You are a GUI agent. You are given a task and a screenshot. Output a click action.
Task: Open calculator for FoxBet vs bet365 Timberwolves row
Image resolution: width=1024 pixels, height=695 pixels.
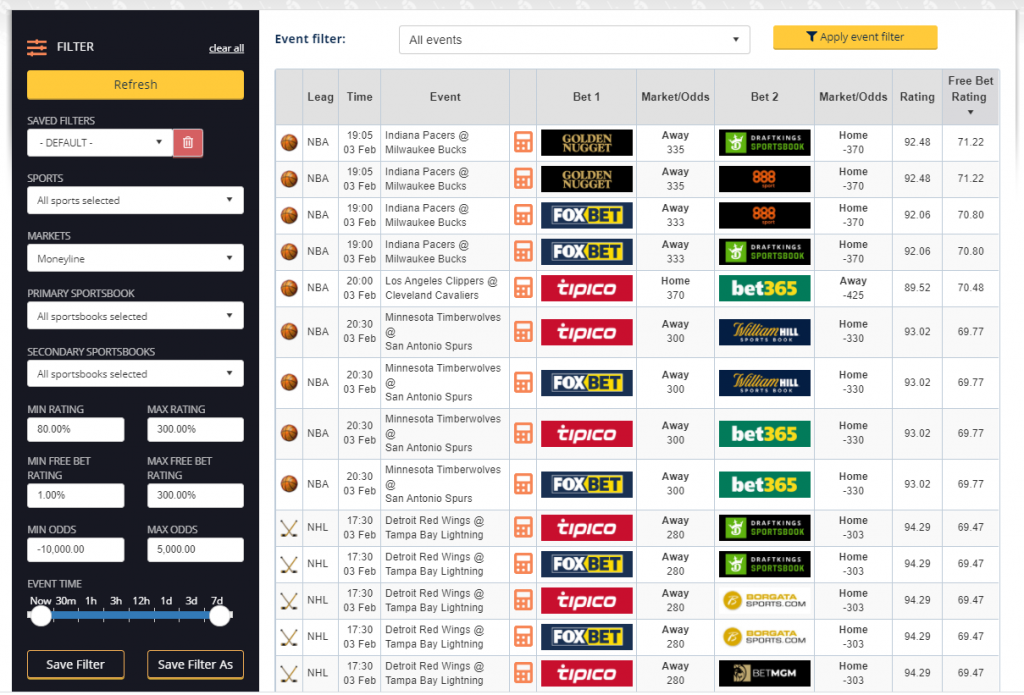[523, 484]
